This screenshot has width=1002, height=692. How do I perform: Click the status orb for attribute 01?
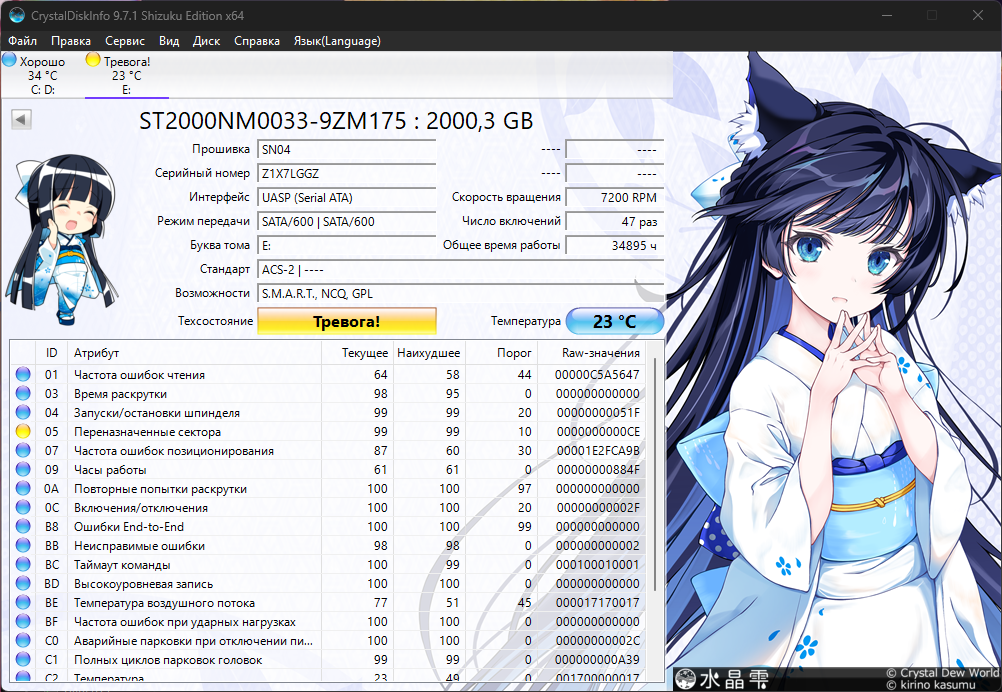[x=23, y=374]
